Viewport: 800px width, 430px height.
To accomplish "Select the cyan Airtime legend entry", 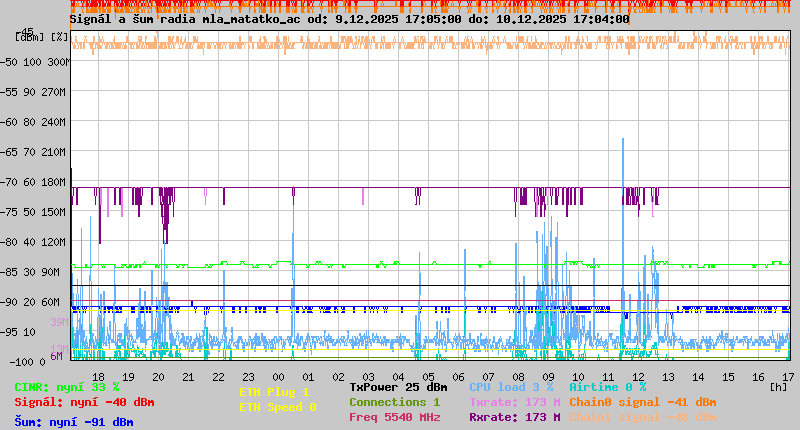I will tap(607, 387).
